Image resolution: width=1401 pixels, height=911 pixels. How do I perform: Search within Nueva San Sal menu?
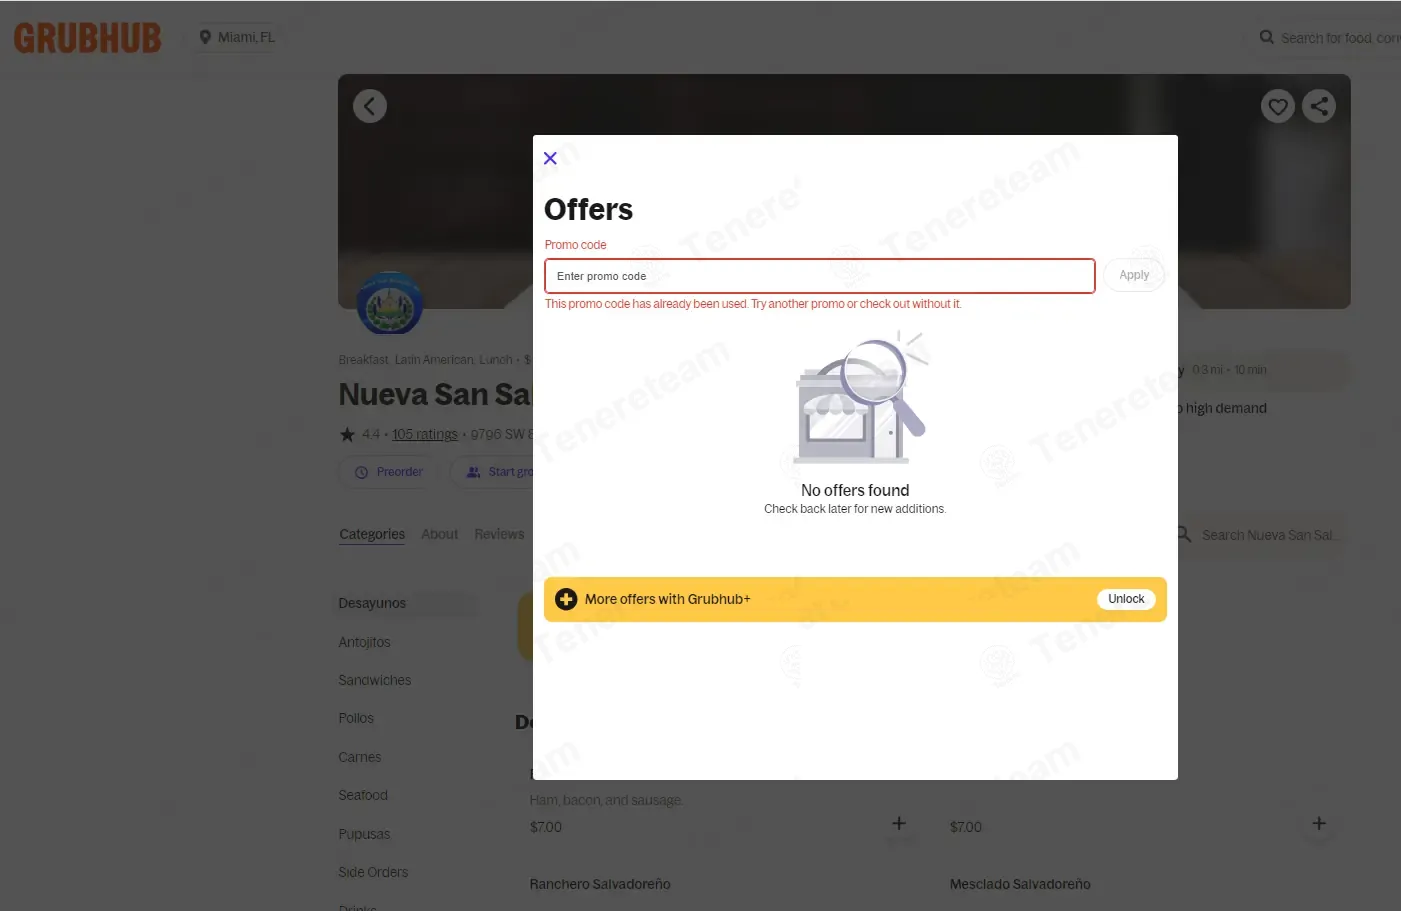tap(1268, 535)
